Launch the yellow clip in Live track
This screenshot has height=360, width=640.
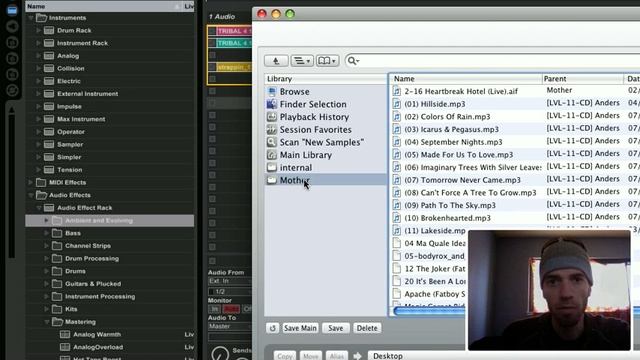[212, 67]
